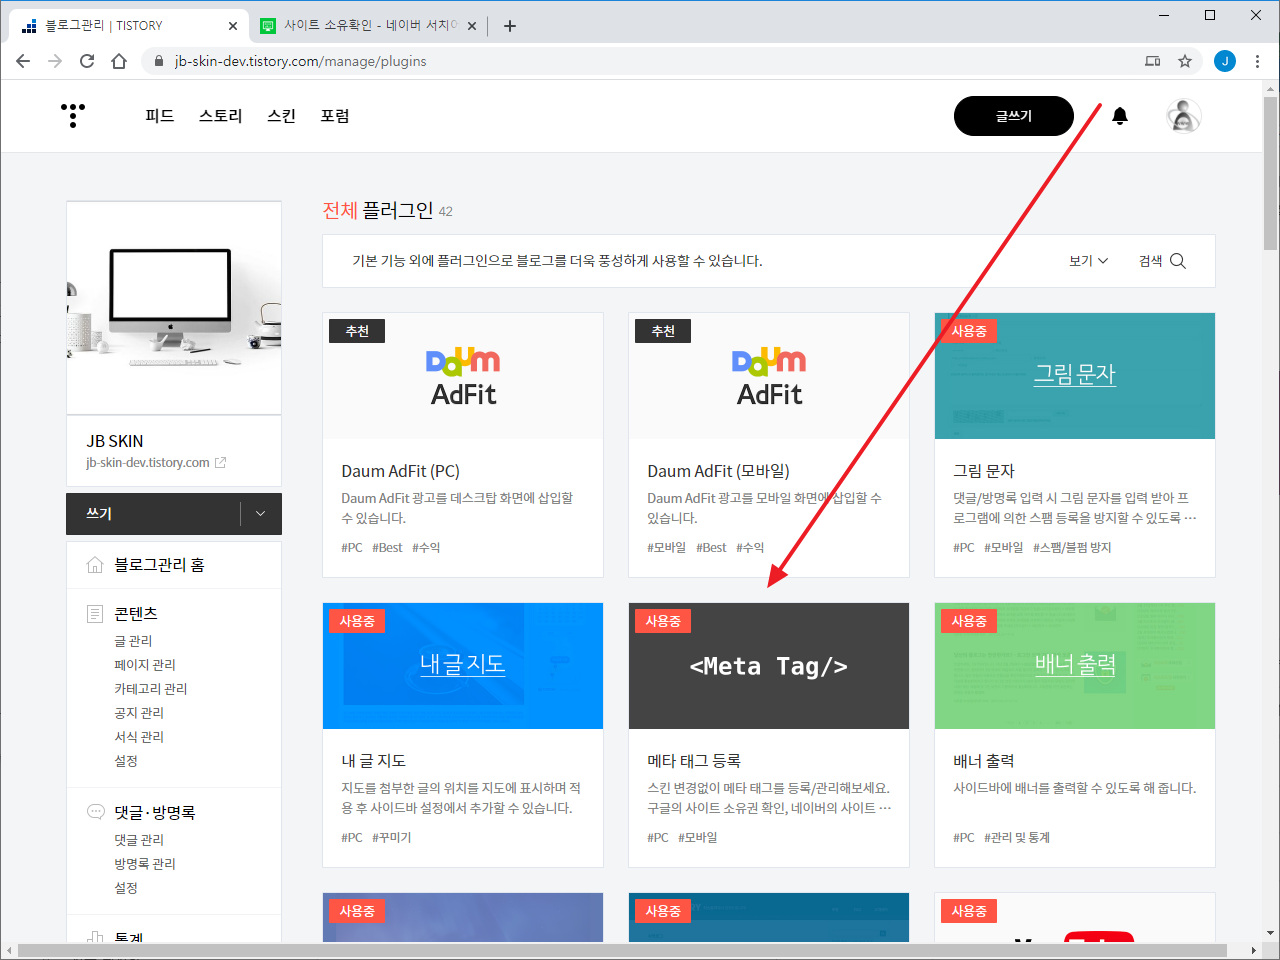Select the 콘텐츠 section heading
The width and height of the screenshot is (1280, 960).
click(x=136, y=614)
